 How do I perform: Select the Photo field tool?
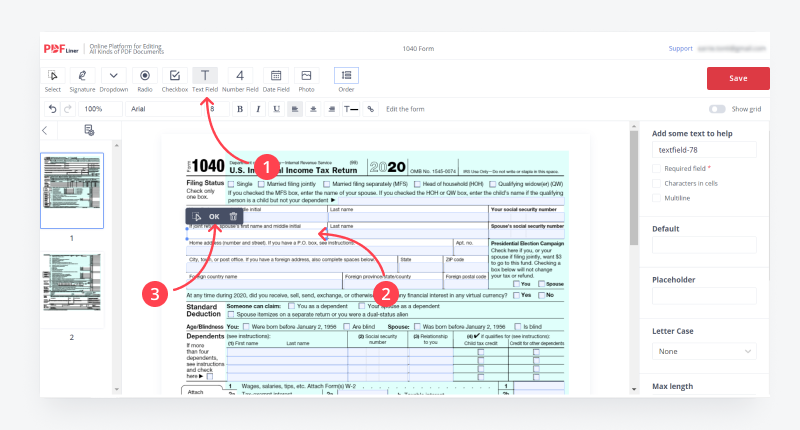coord(306,75)
